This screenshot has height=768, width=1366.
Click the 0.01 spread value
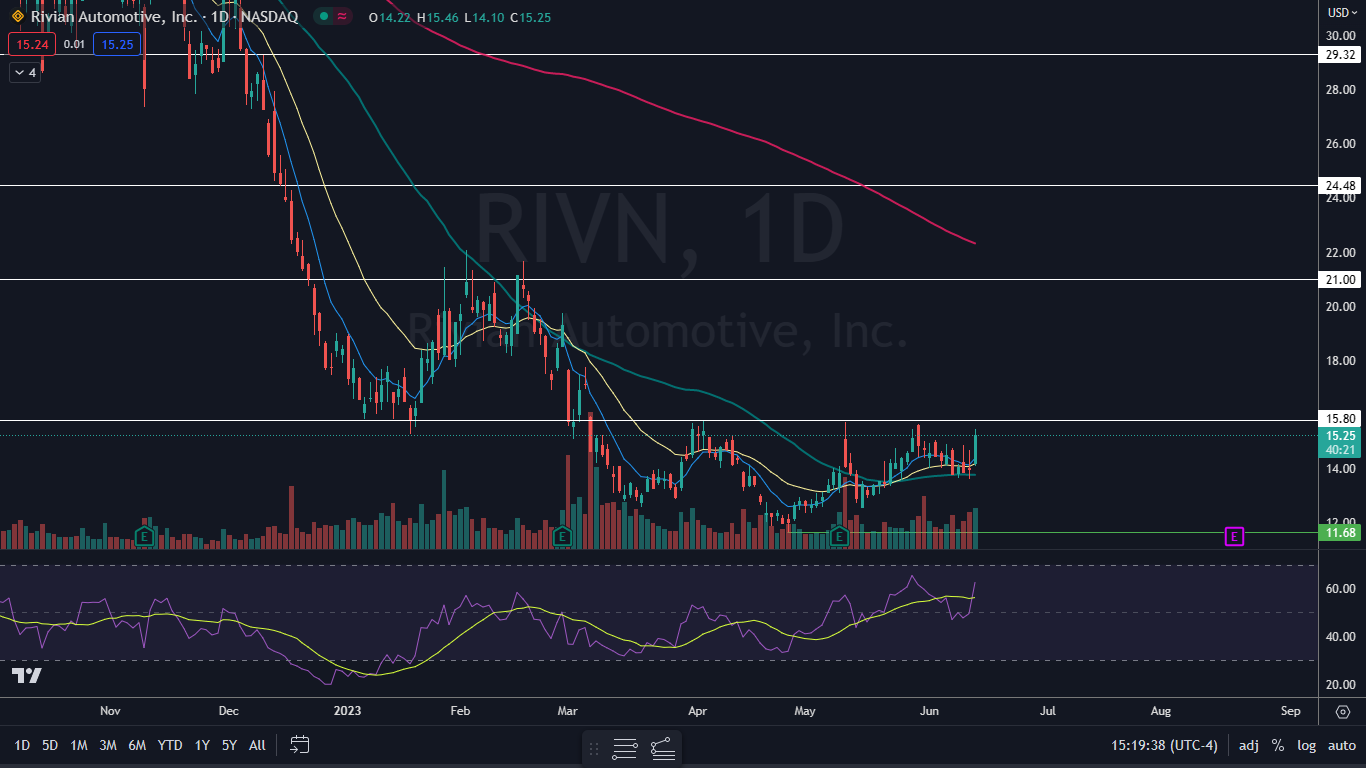click(74, 44)
